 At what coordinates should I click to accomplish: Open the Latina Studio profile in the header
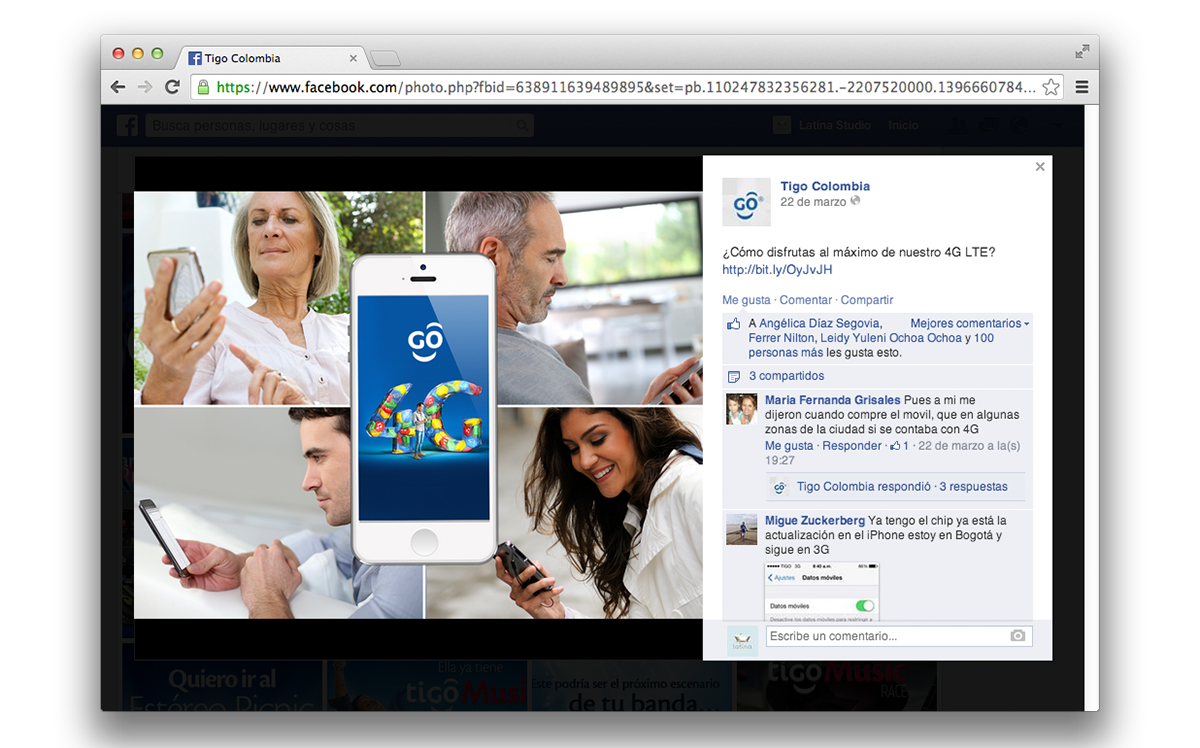[x=822, y=125]
